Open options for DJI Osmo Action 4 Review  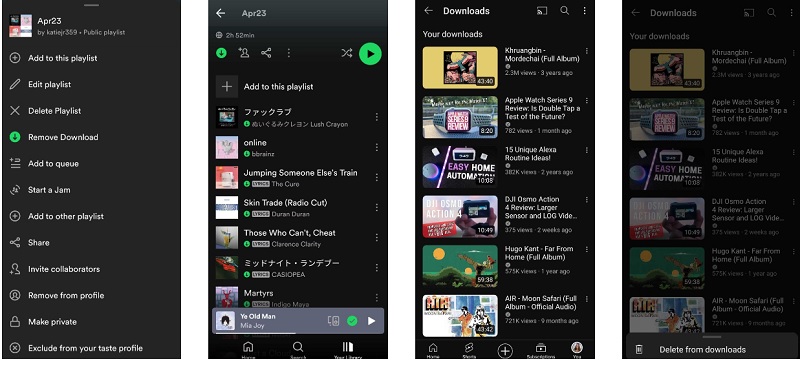pos(587,200)
